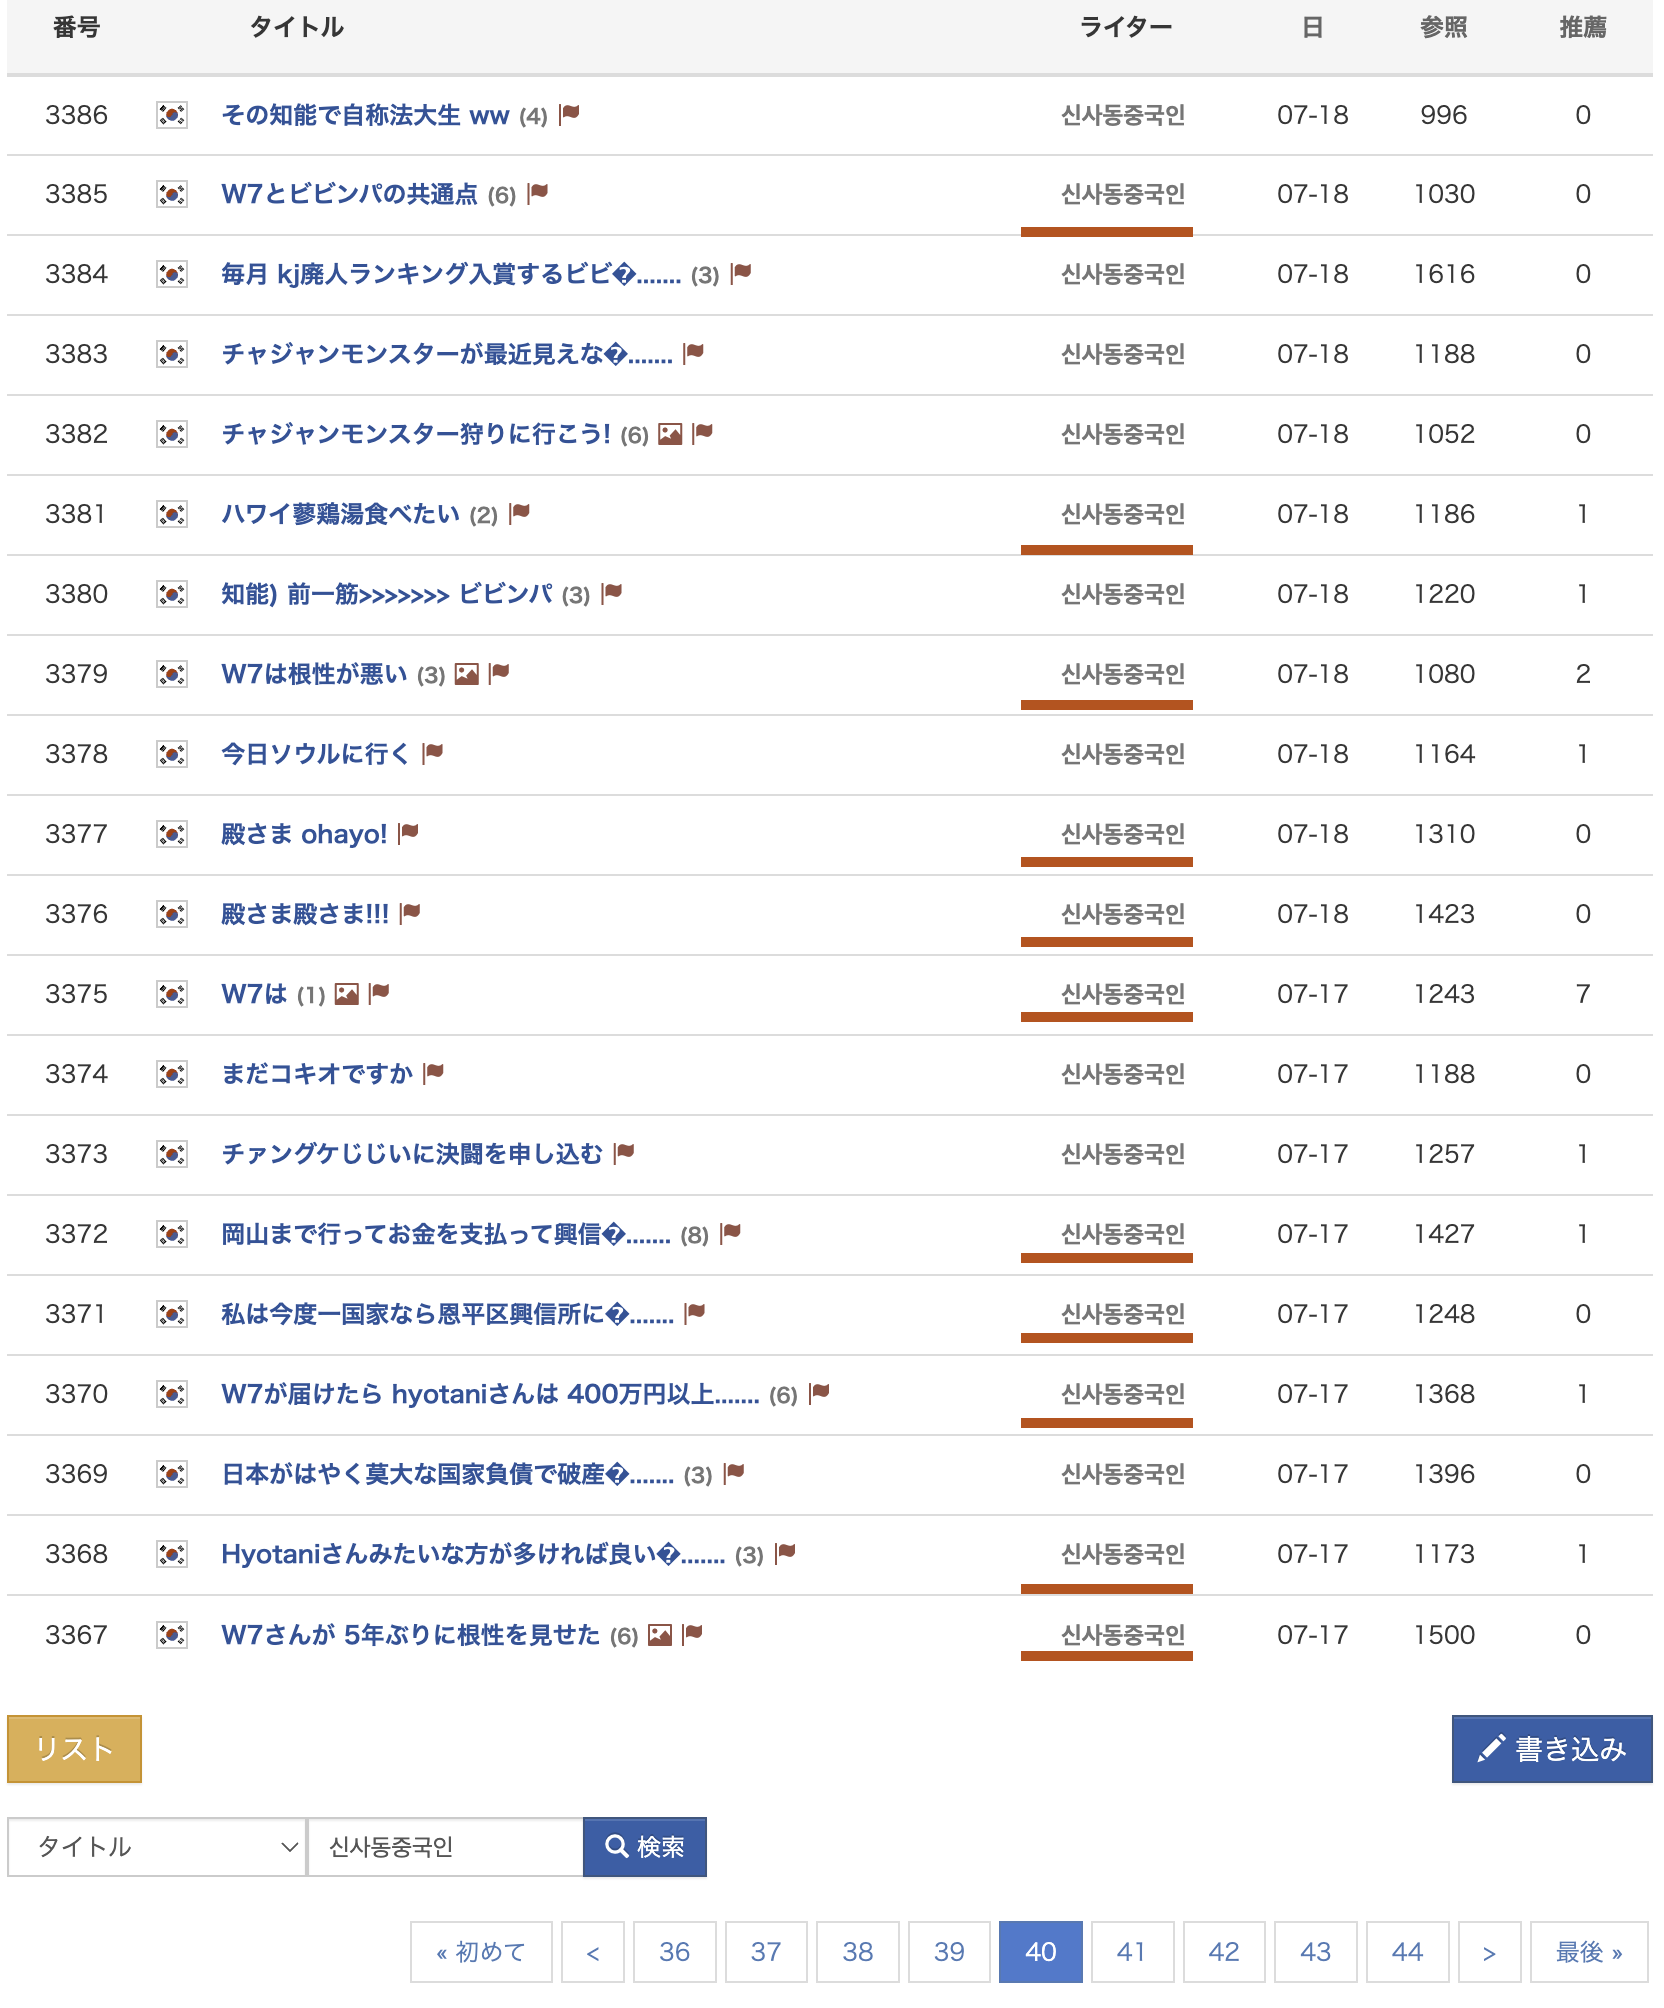Image resolution: width=1664 pixels, height=2008 pixels.
Task: Click the Korean flag icon for post 3380
Action: tap(172, 595)
